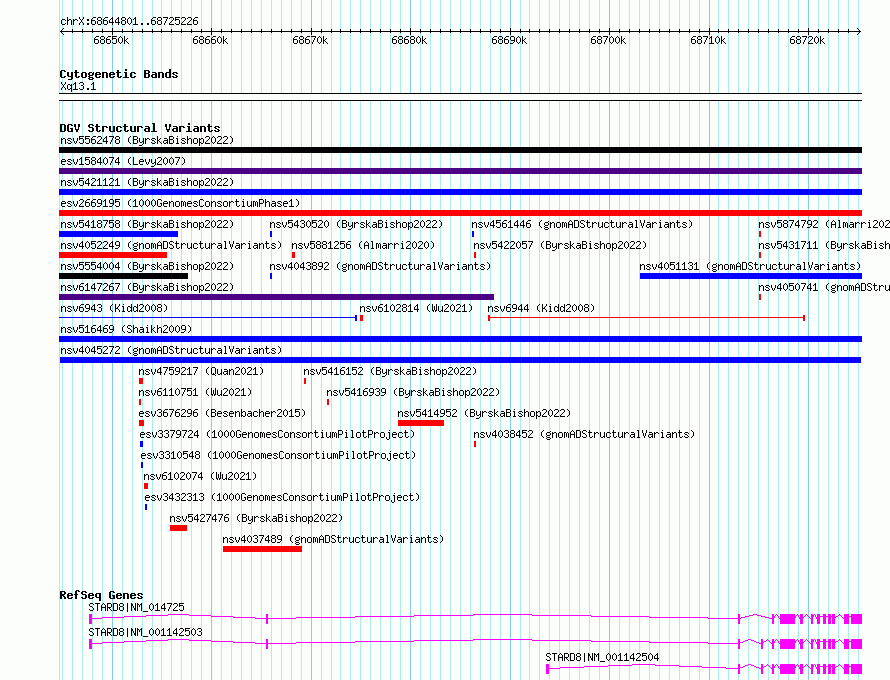Click the nsv6943 (Kidd2008) label
Viewport: 890px width, 680px height.
(x=114, y=308)
